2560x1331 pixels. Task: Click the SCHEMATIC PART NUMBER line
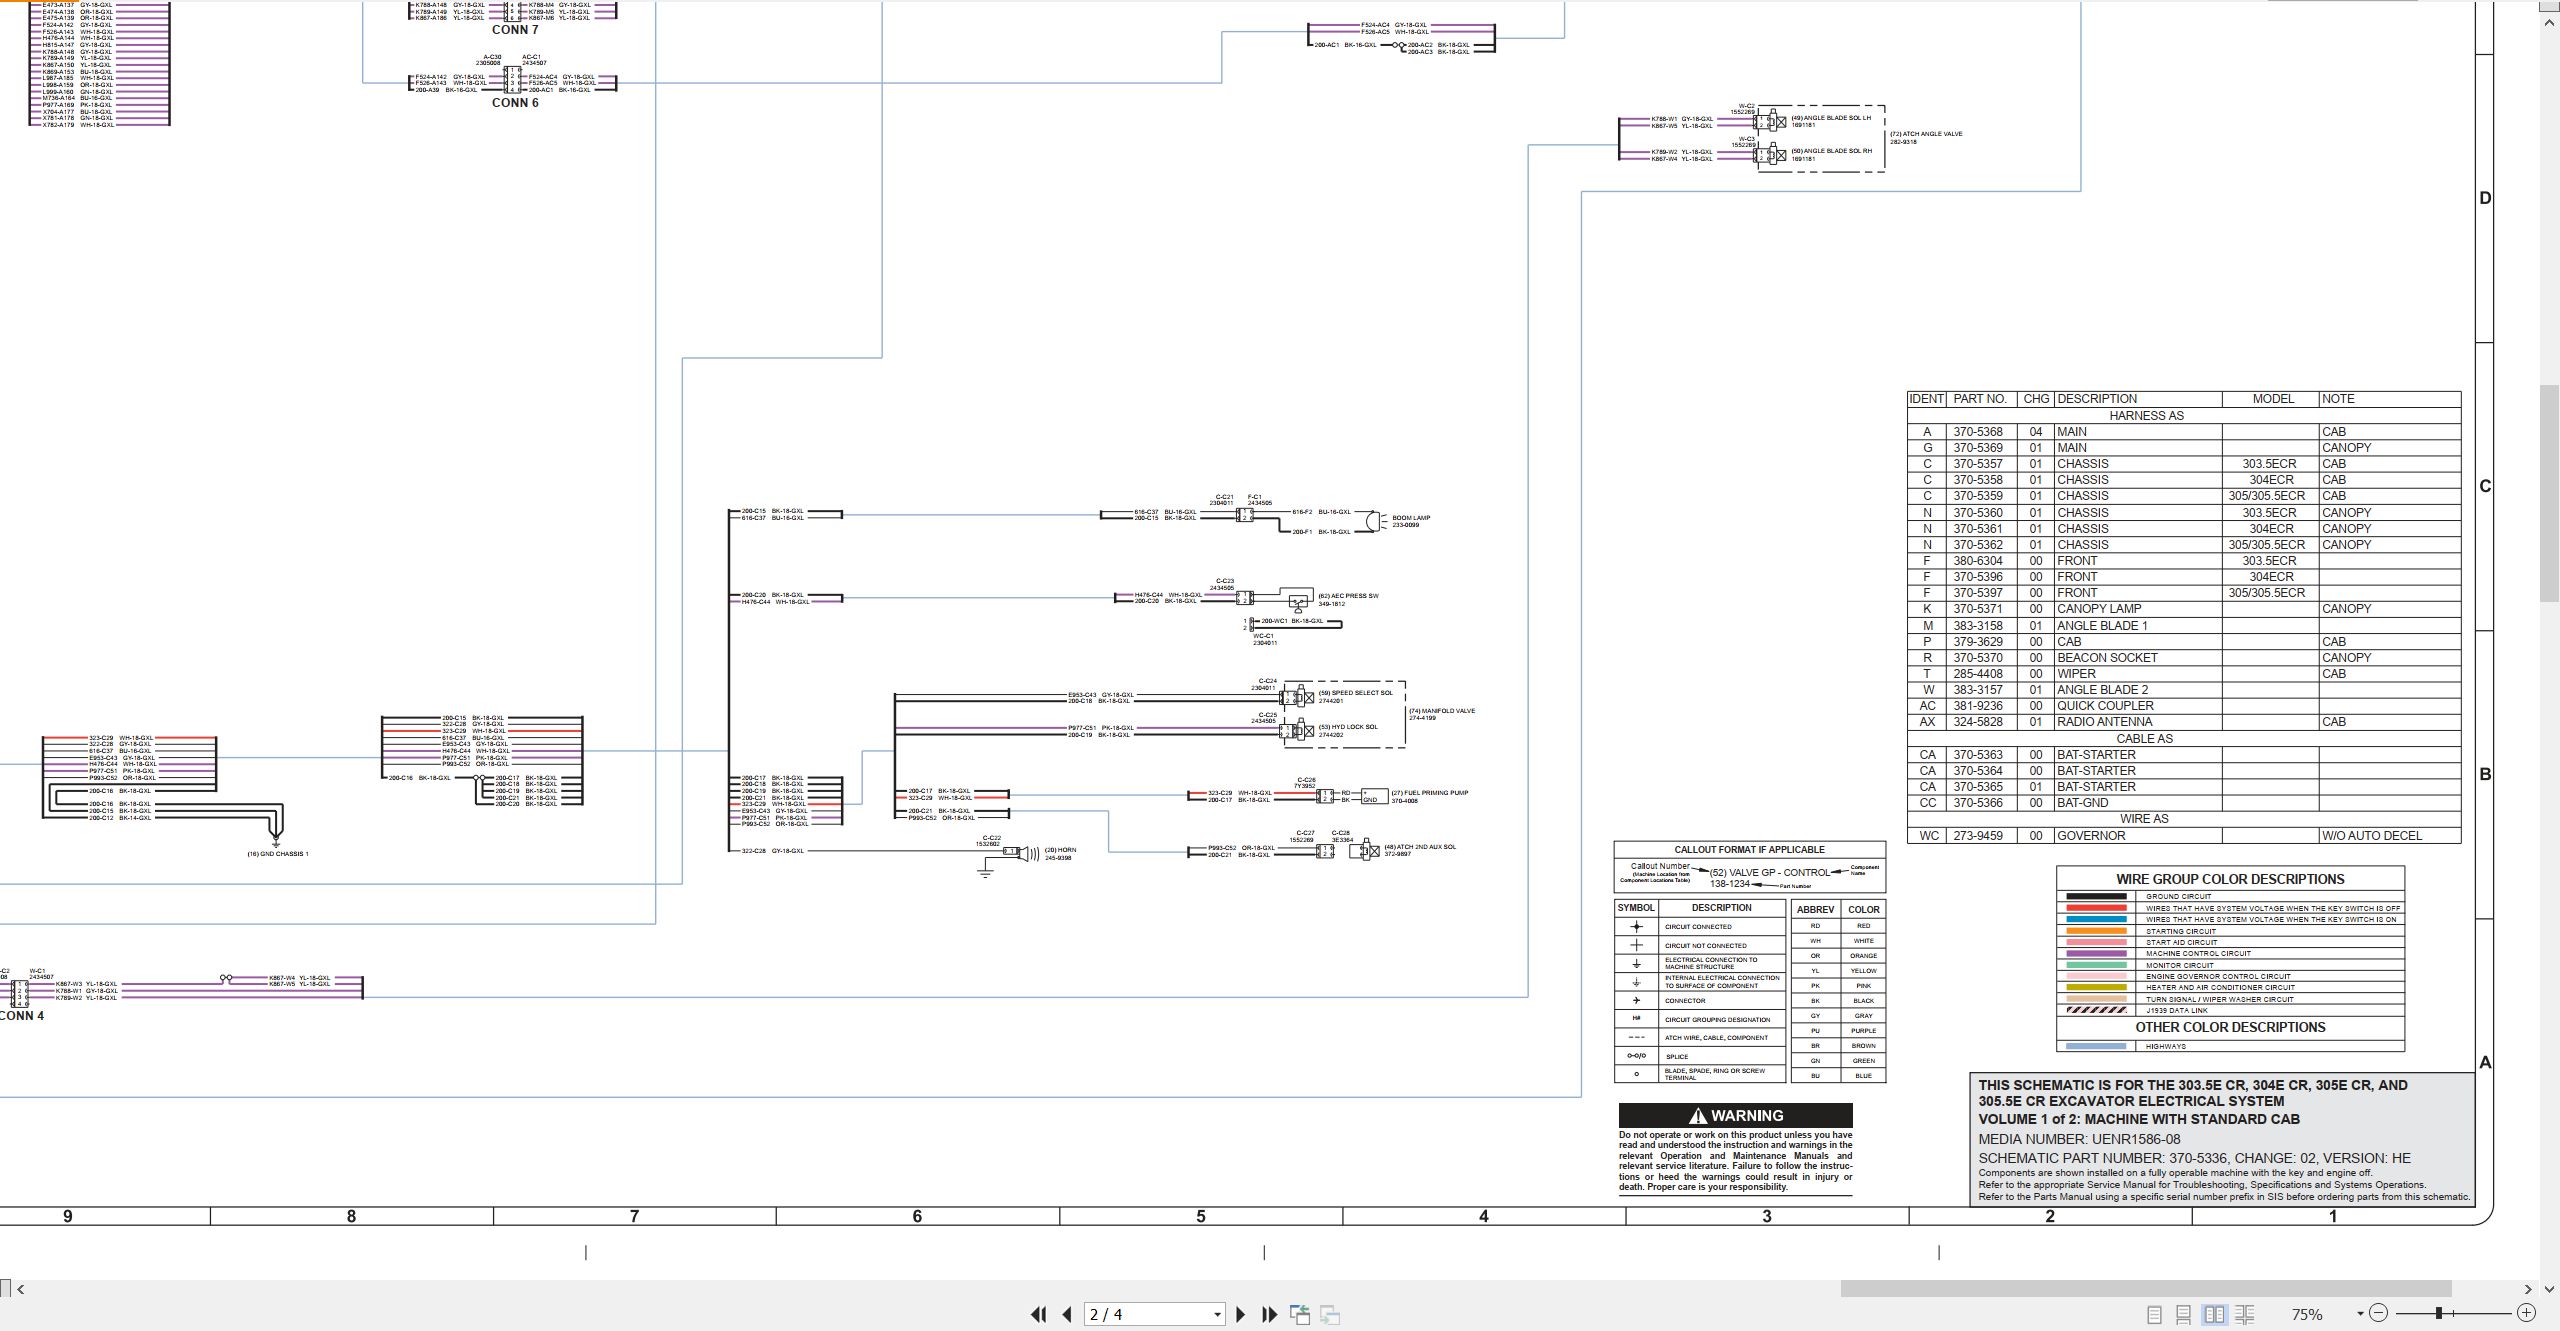pyautogui.click(x=2194, y=1159)
